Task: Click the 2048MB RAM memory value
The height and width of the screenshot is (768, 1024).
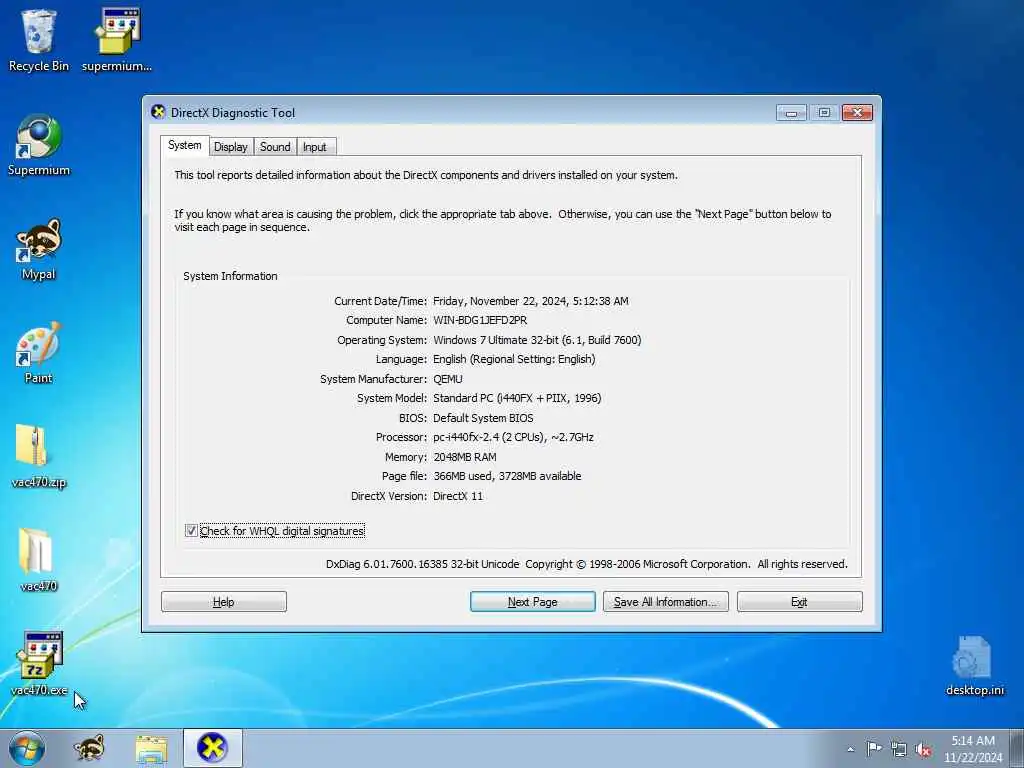Action: tap(465, 456)
